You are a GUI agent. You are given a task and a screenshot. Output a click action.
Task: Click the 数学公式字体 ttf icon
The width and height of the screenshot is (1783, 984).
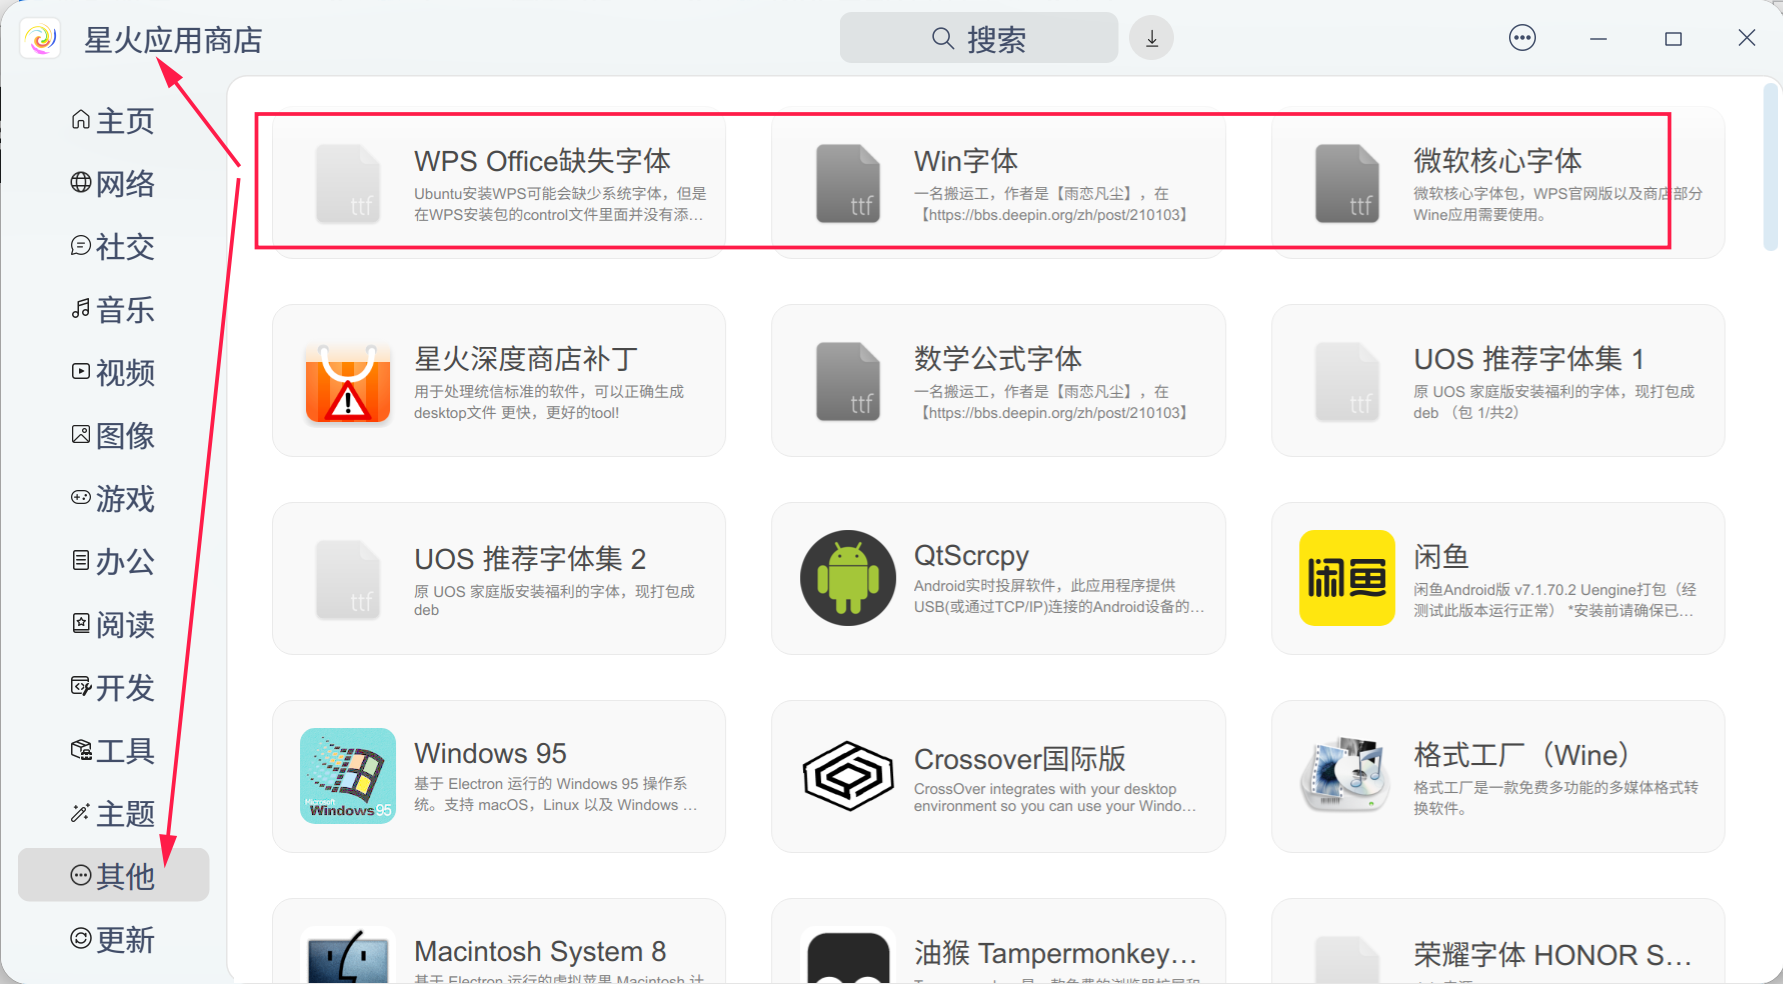click(x=848, y=381)
